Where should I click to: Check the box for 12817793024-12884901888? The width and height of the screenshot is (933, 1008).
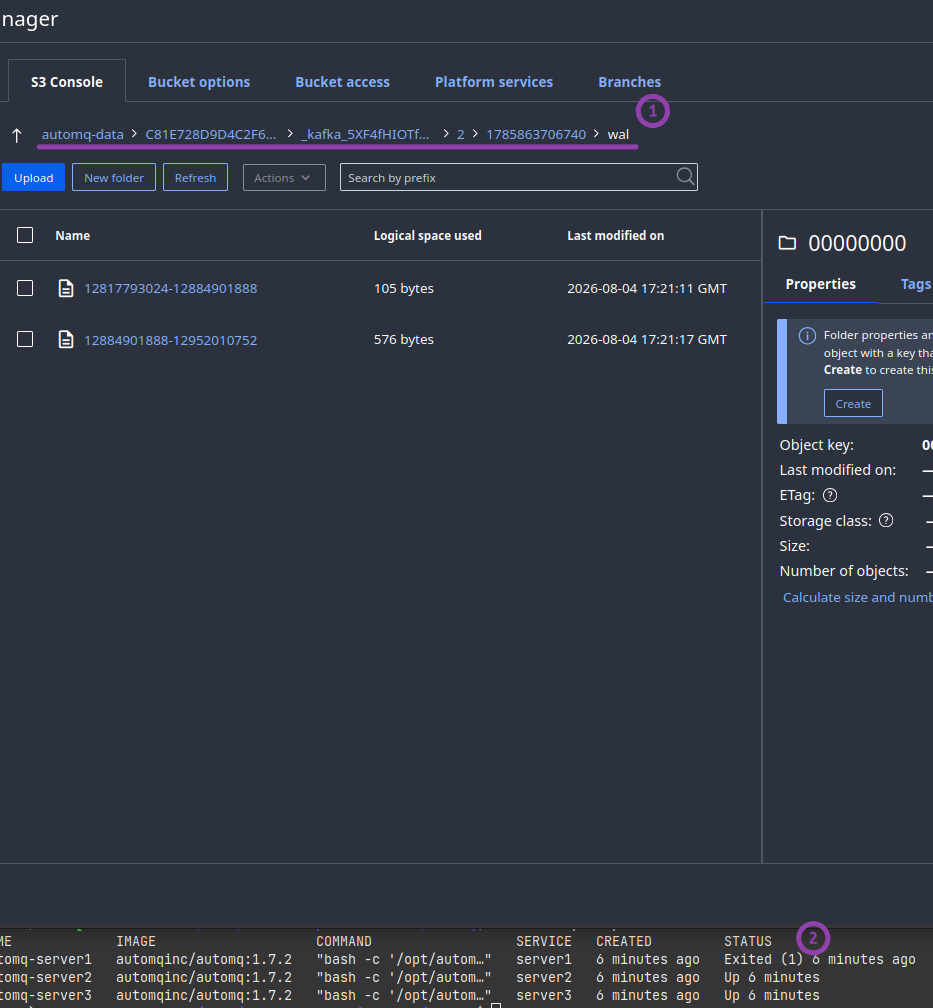[x=25, y=288]
